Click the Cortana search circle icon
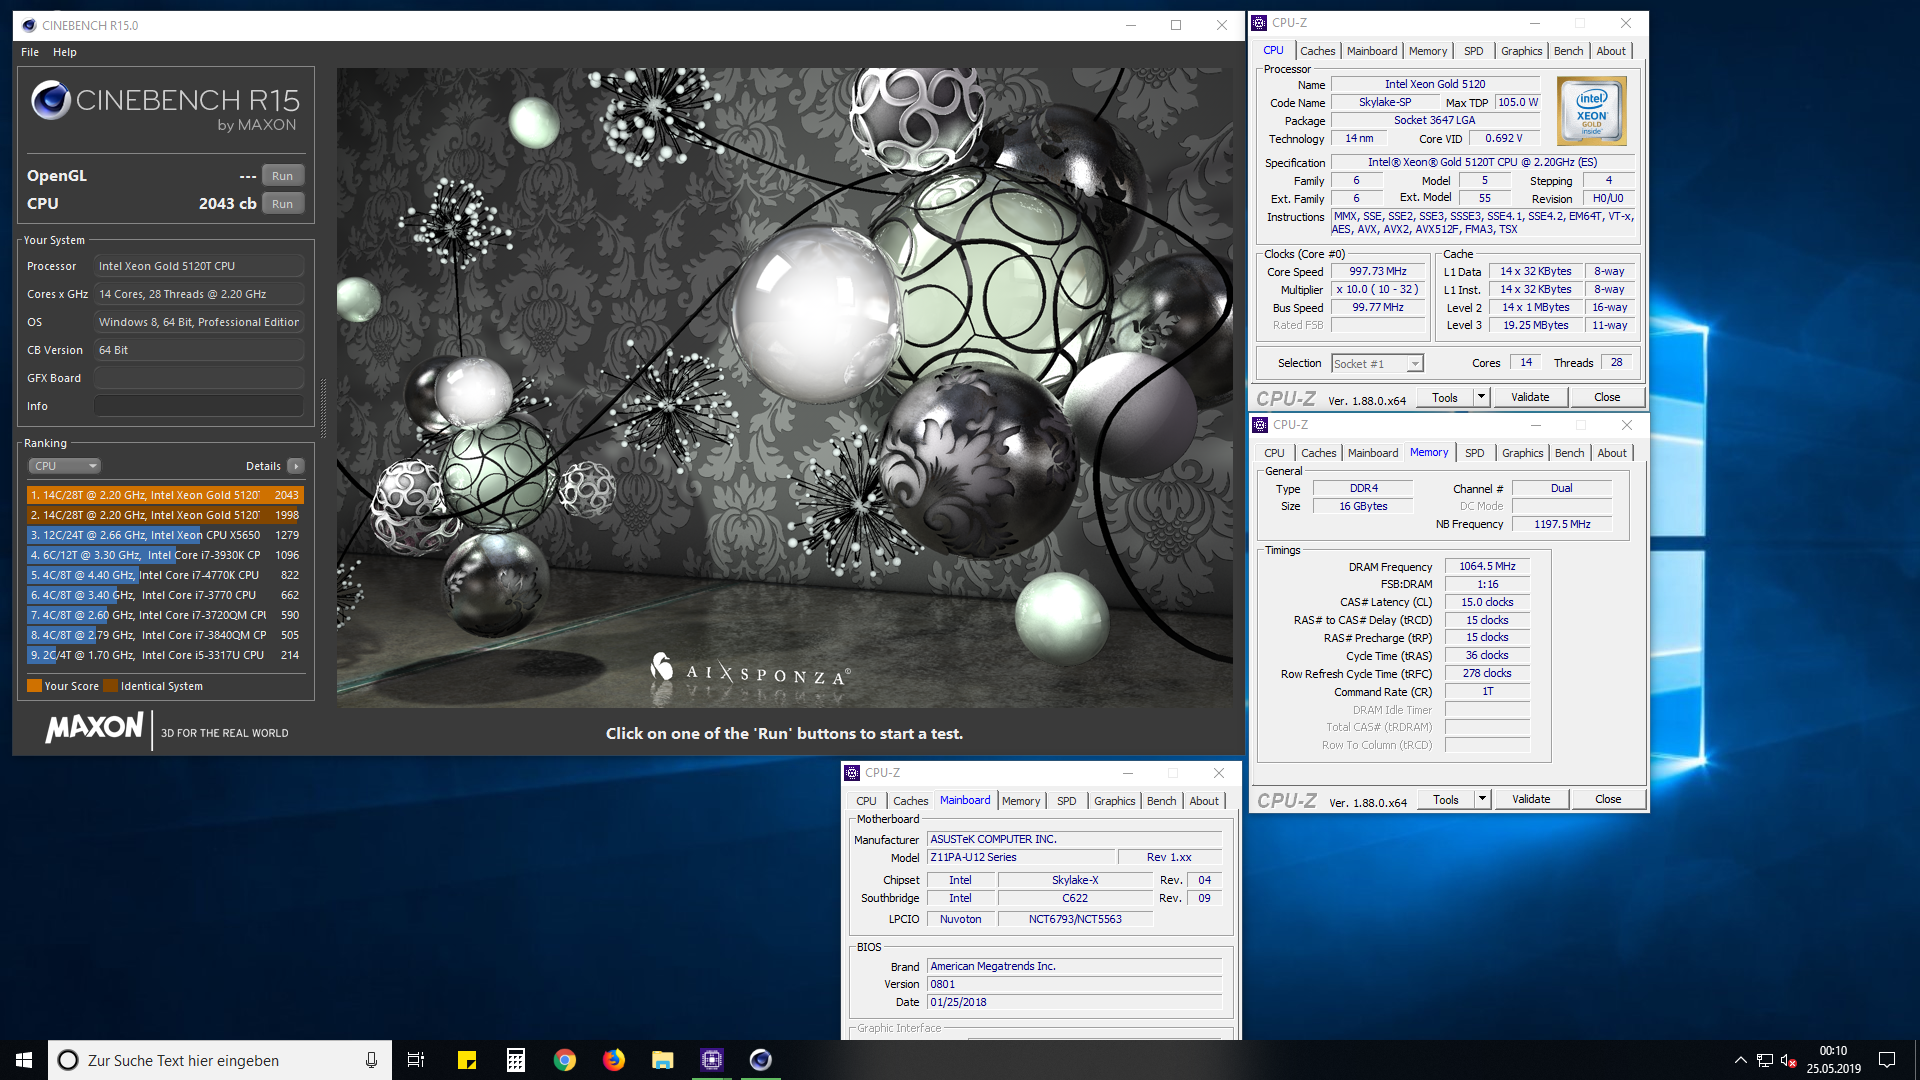Screen dimensions: 1920x1080 [x=68, y=1060]
